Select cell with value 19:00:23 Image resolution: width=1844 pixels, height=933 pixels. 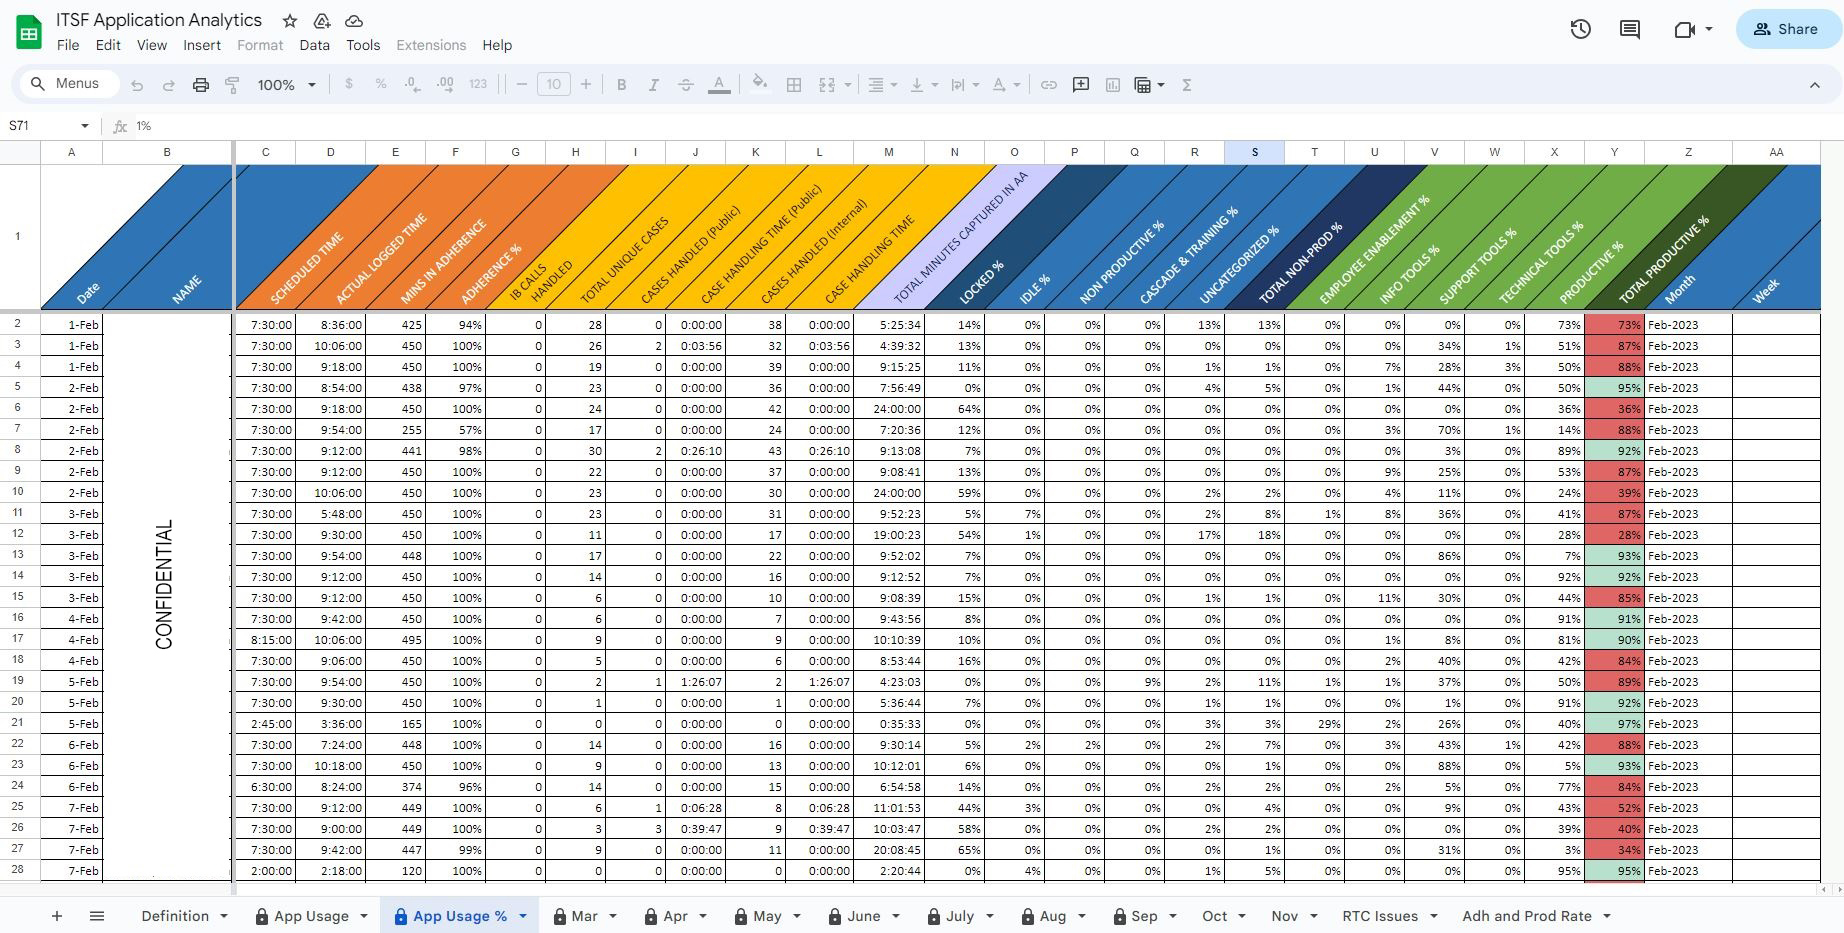click(889, 535)
